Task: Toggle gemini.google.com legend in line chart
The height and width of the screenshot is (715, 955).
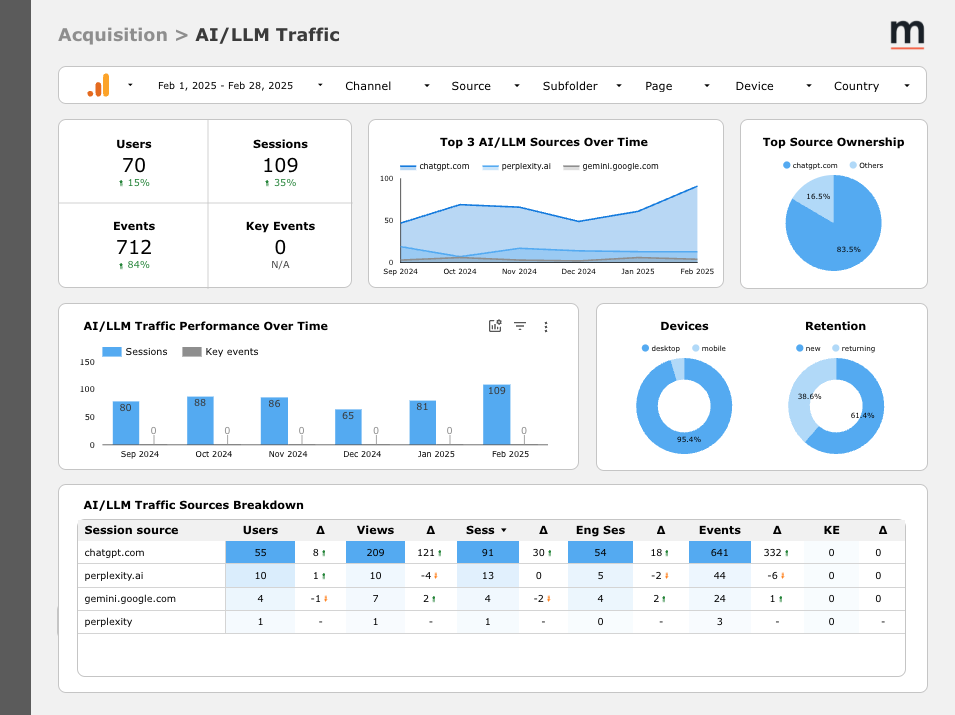Action: tap(611, 166)
